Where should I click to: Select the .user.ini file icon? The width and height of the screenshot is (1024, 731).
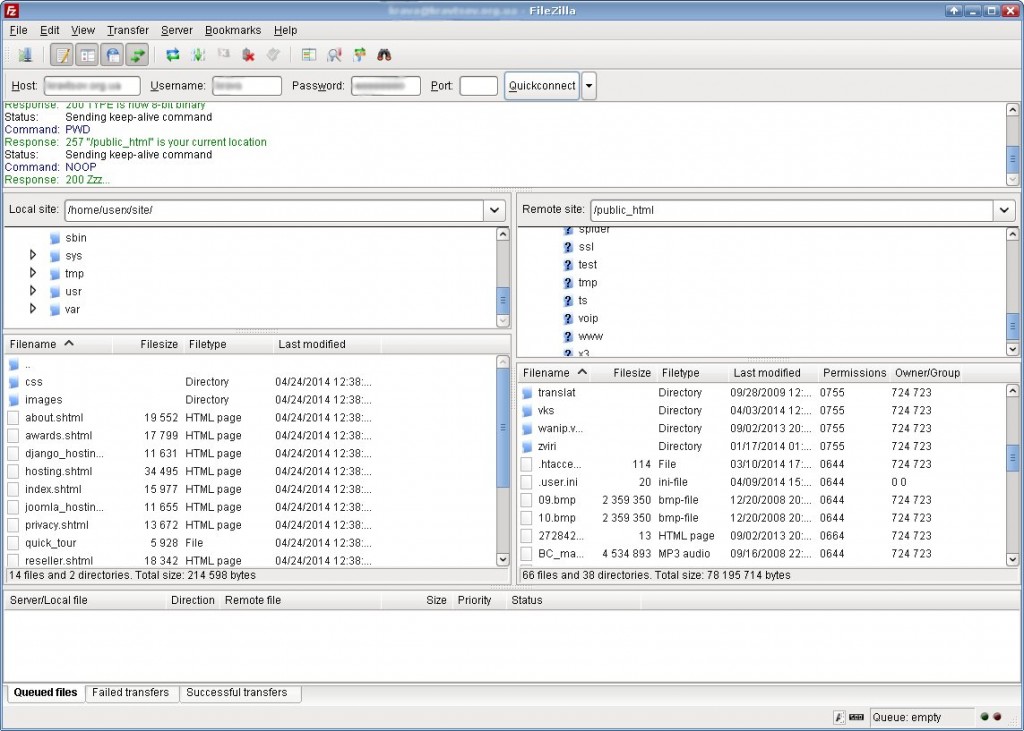coord(526,482)
